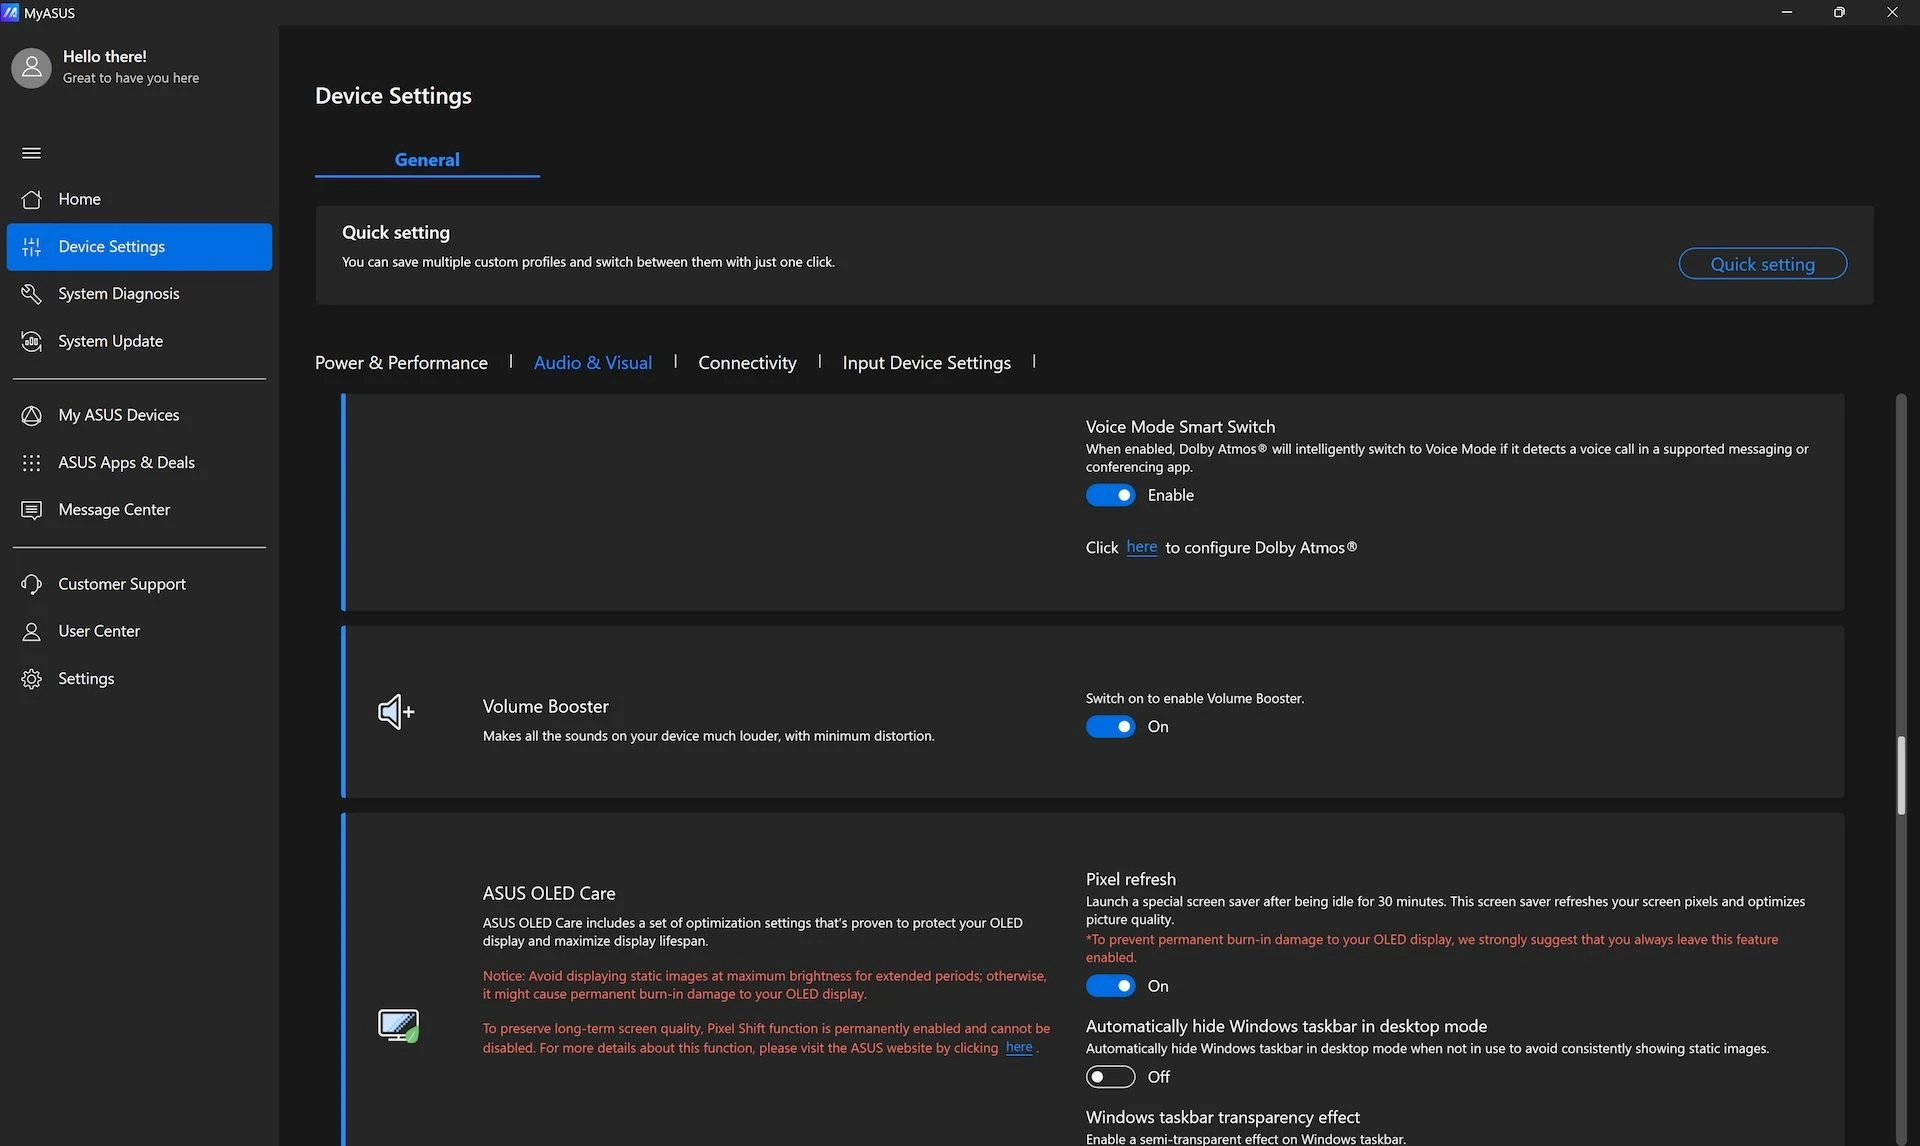Disable Voice Mode Smart Switch toggle
The height and width of the screenshot is (1146, 1920).
tap(1110, 495)
